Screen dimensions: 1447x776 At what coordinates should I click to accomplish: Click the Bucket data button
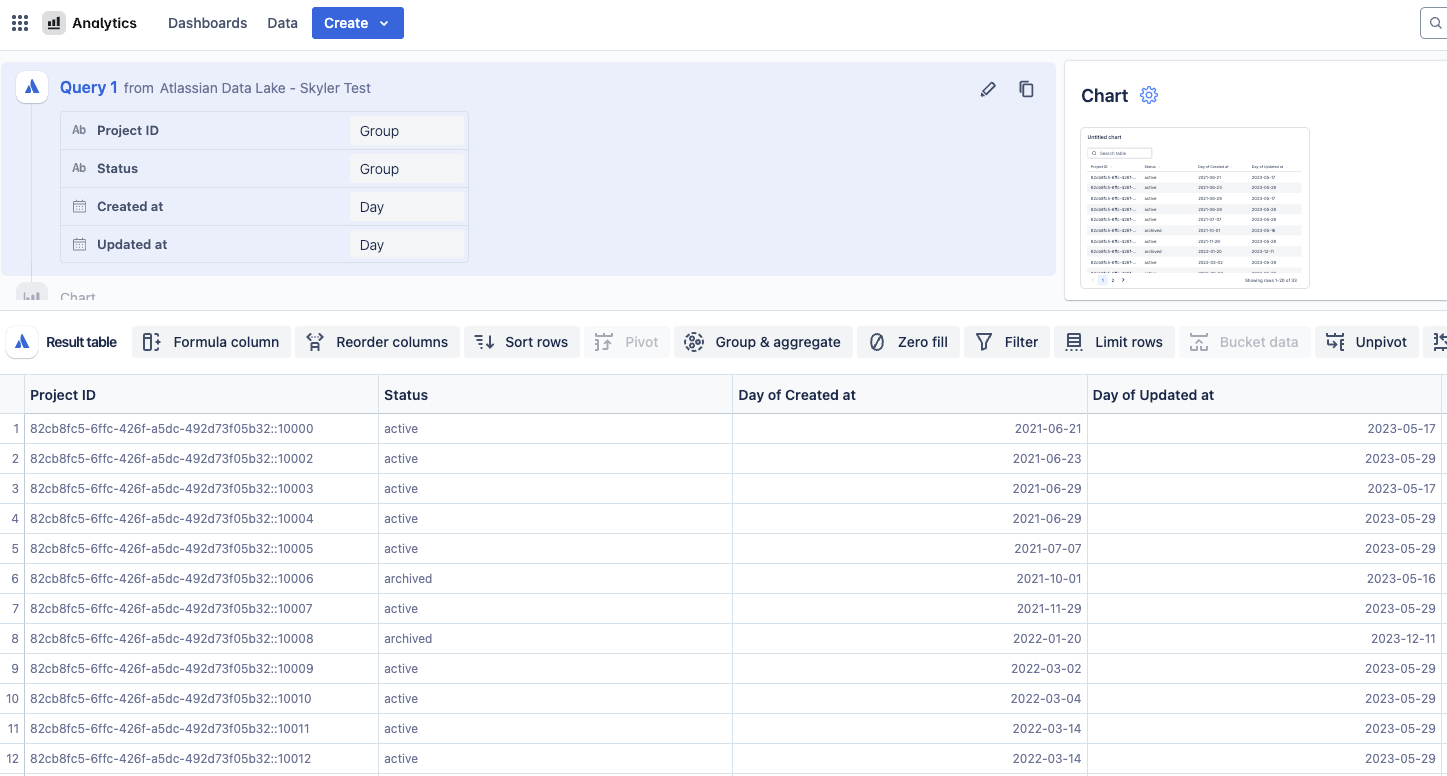1244,342
